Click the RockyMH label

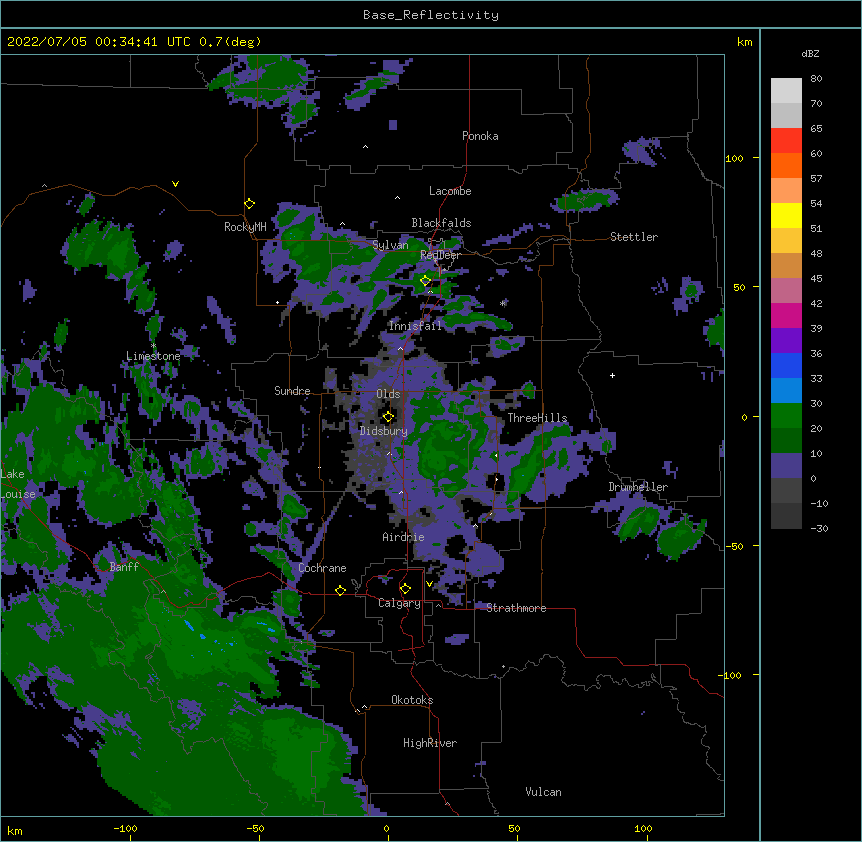245,227
